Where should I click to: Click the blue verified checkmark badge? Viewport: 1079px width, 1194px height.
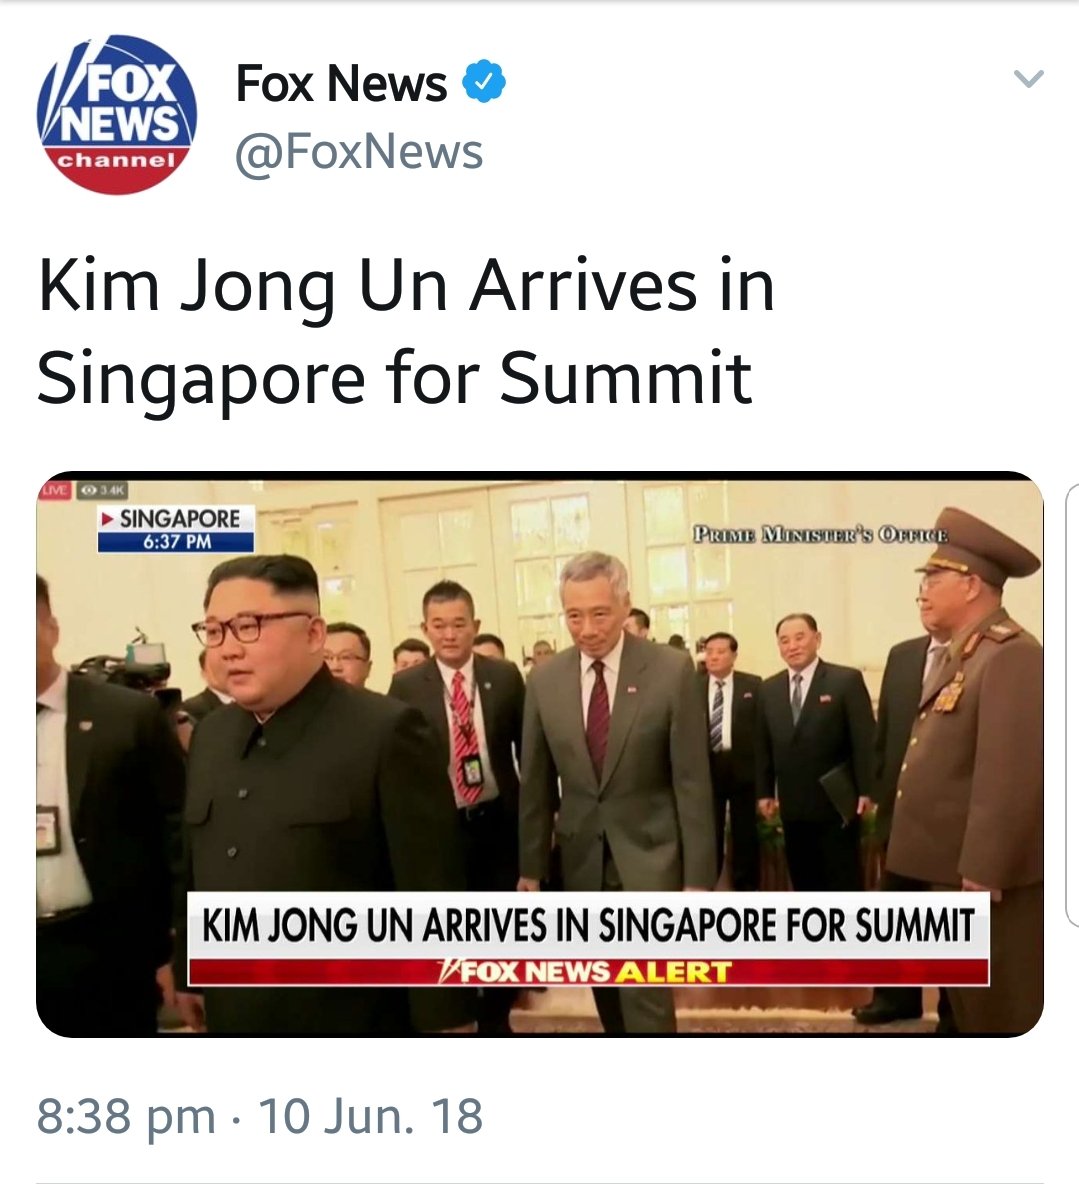coord(484,81)
